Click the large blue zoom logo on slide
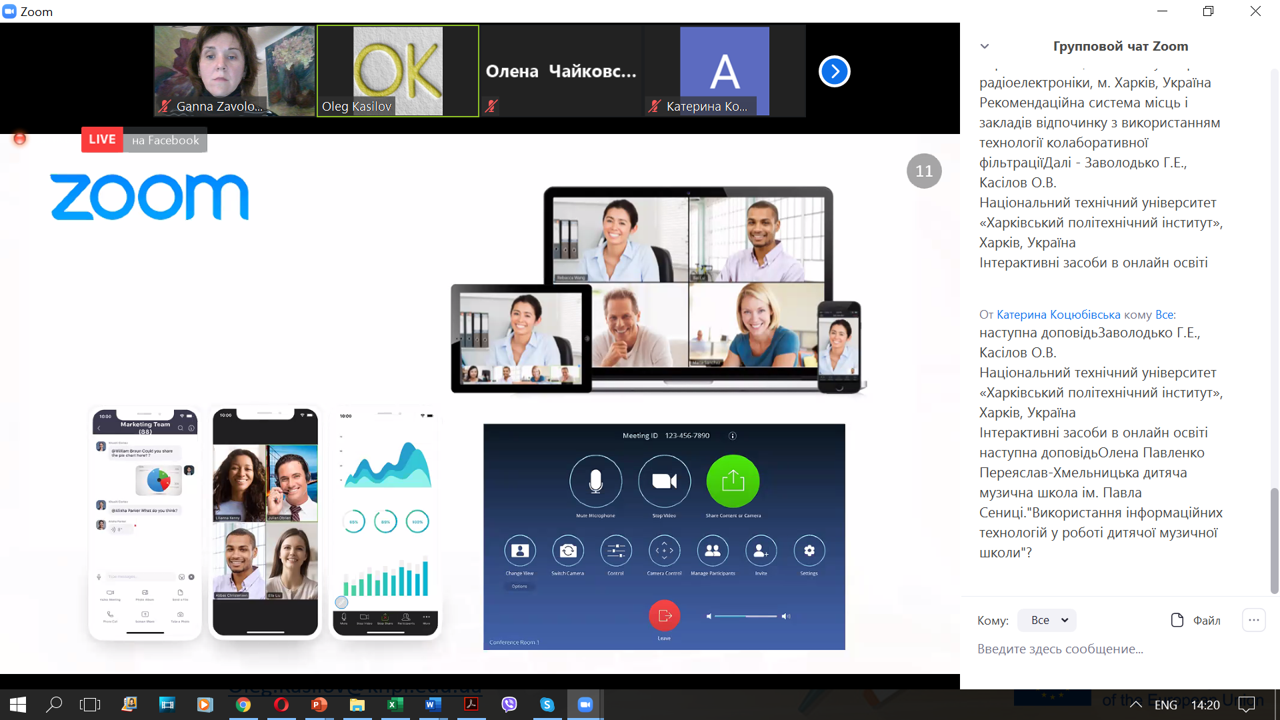The image size is (1280, 720). click(149, 197)
